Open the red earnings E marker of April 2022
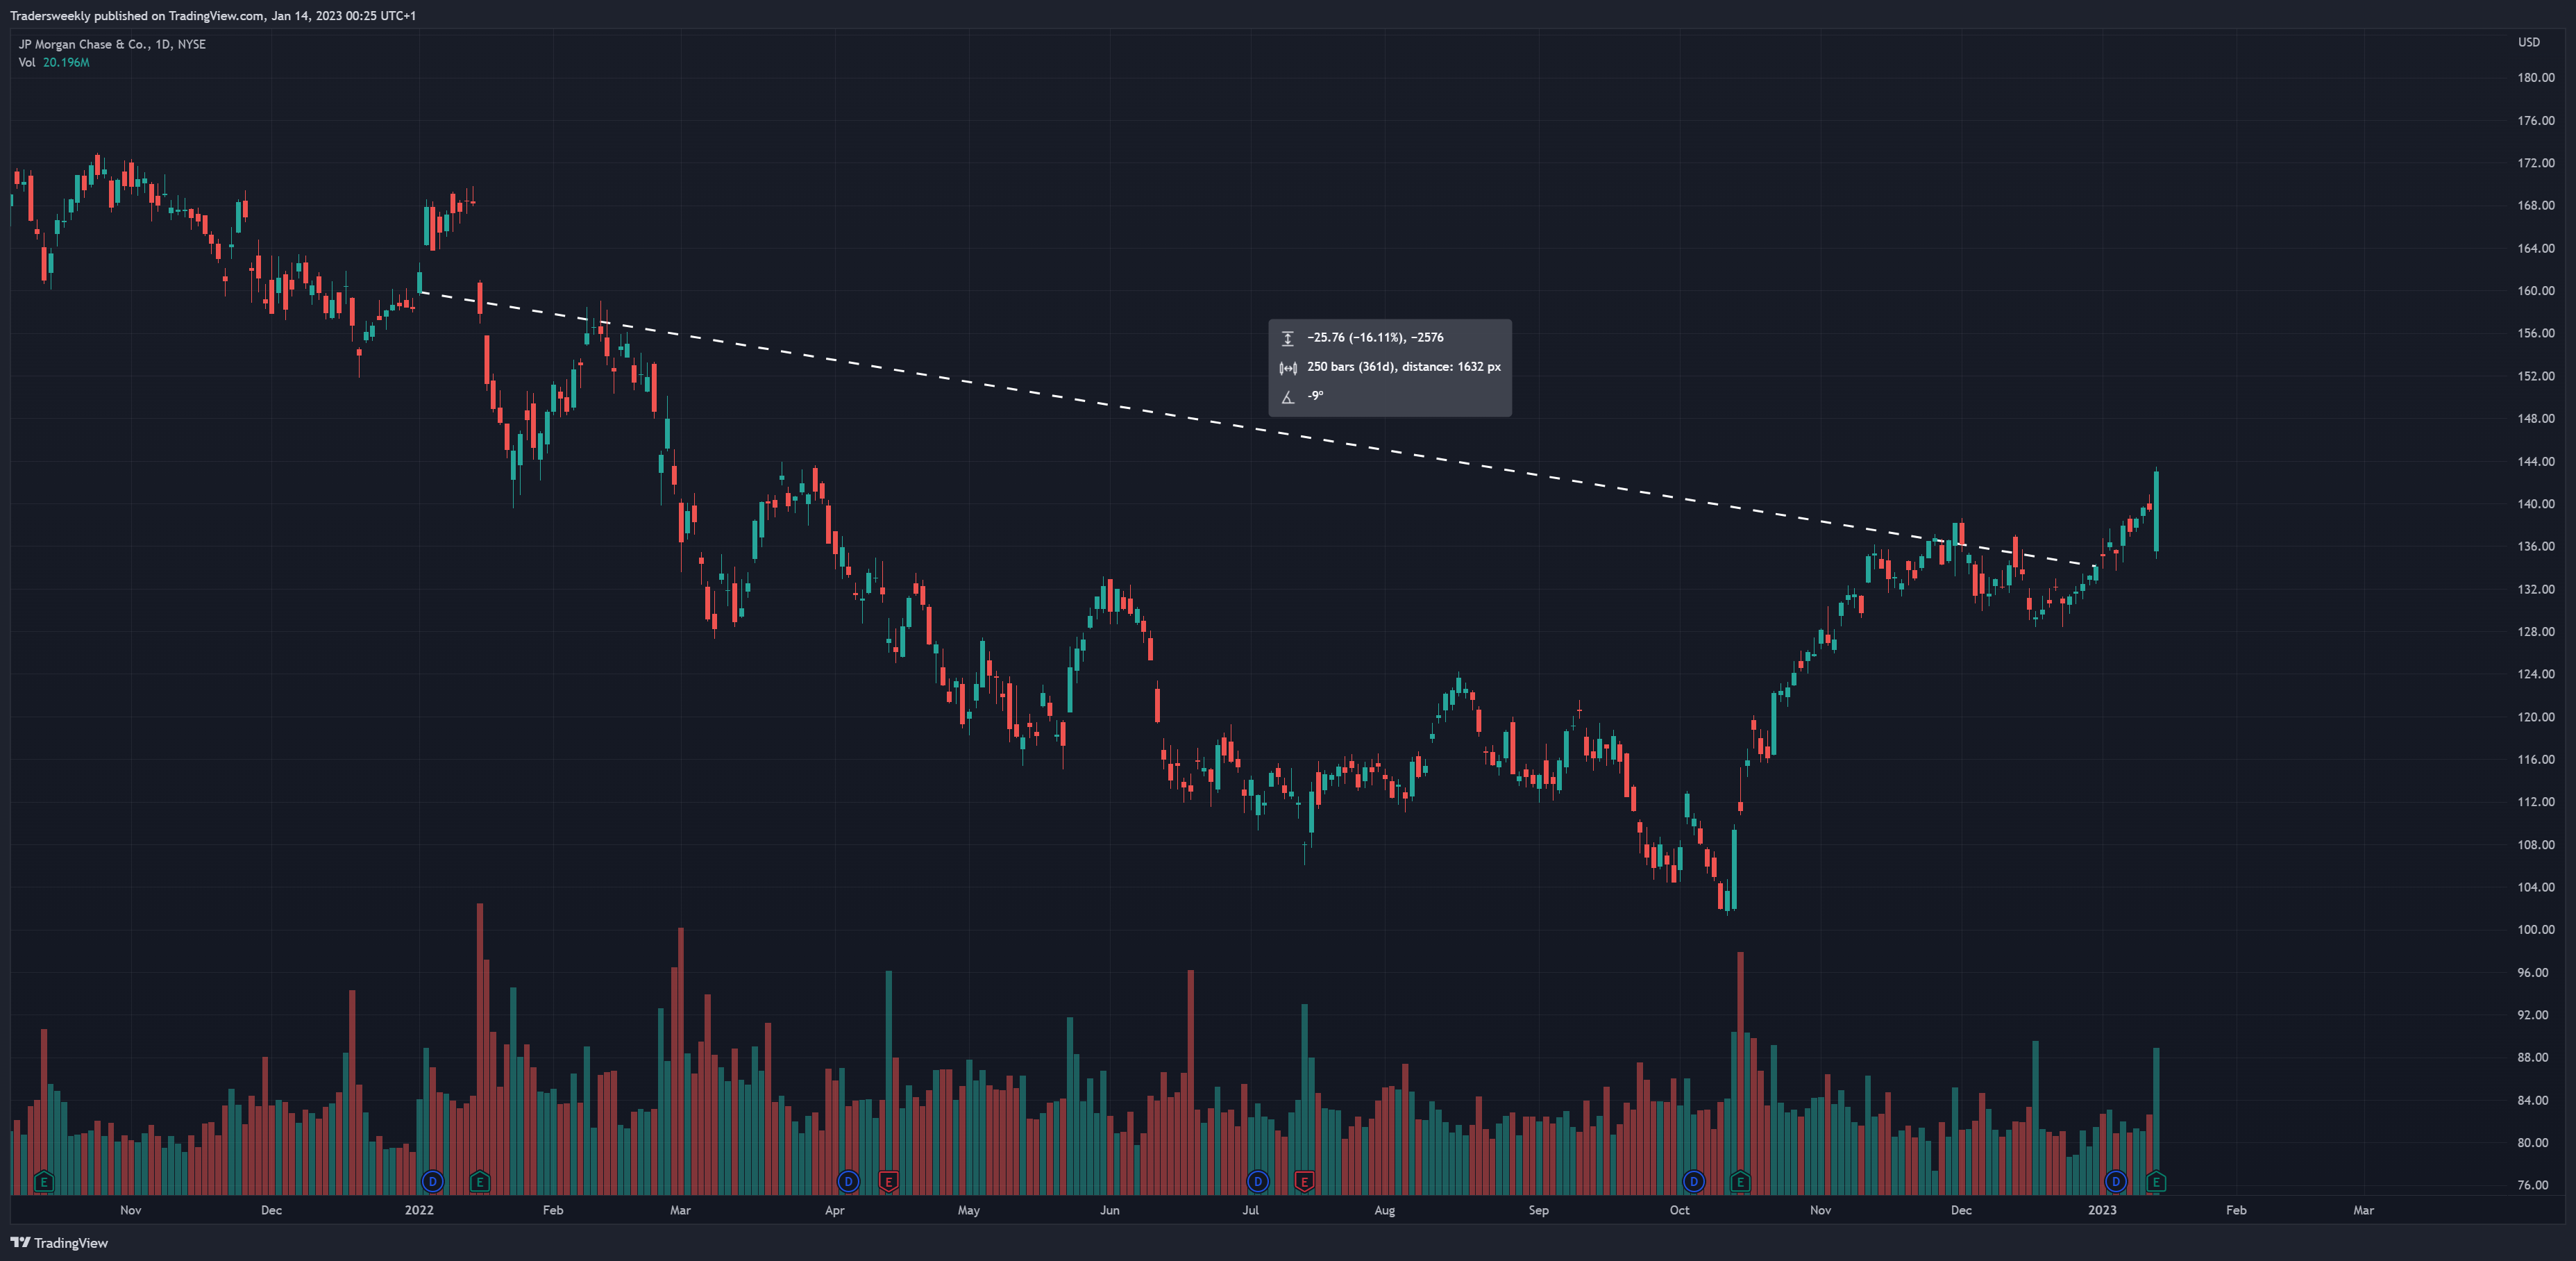The height and width of the screenshot is (1261, 2576). click(x=888, y=1182)
